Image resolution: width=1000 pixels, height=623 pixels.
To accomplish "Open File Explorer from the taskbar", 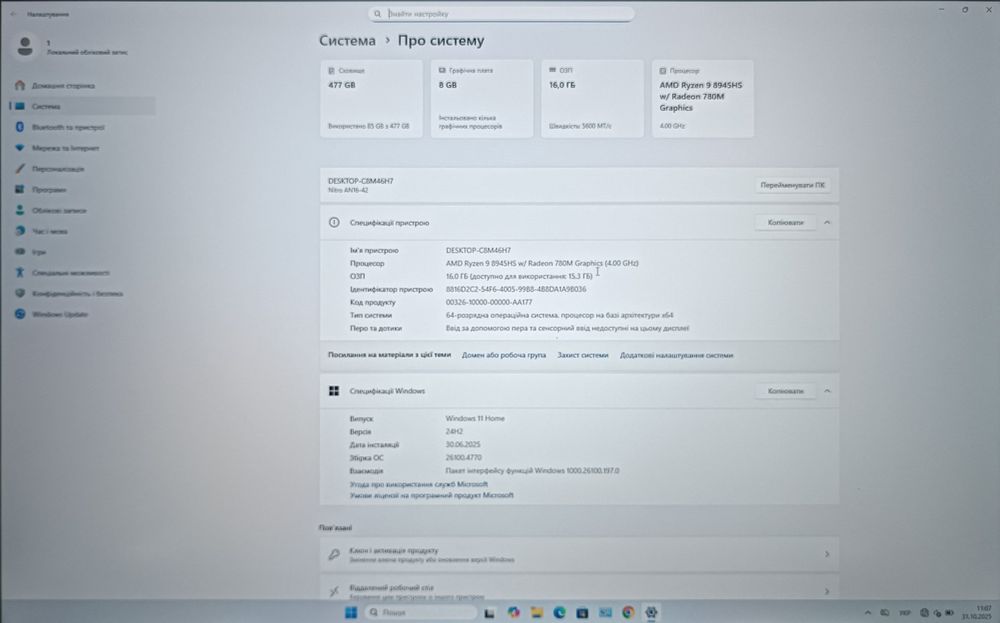I will pyautogui.click(x=536, y=612).
